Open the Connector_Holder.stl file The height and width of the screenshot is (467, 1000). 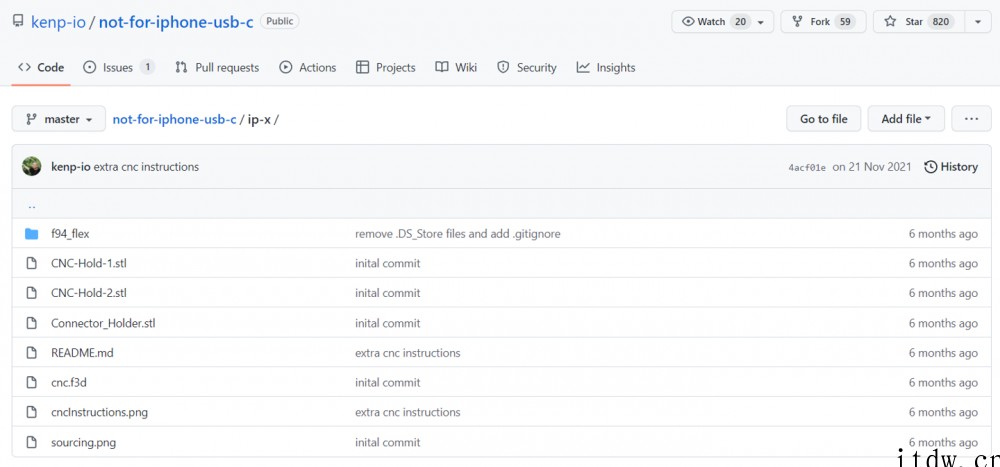(103, 323)
